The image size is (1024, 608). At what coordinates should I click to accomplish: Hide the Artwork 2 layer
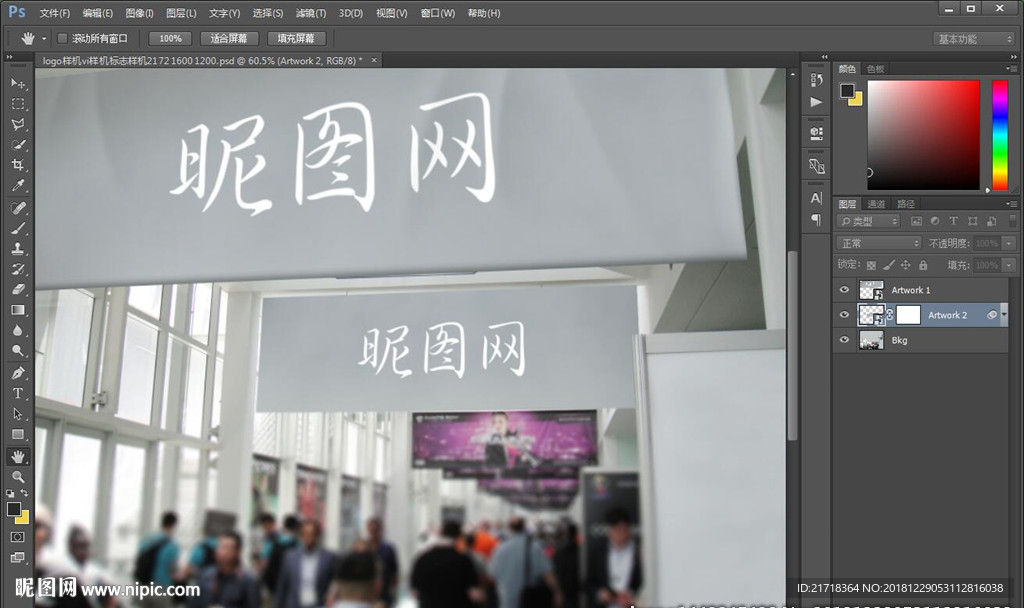point(844,315)
